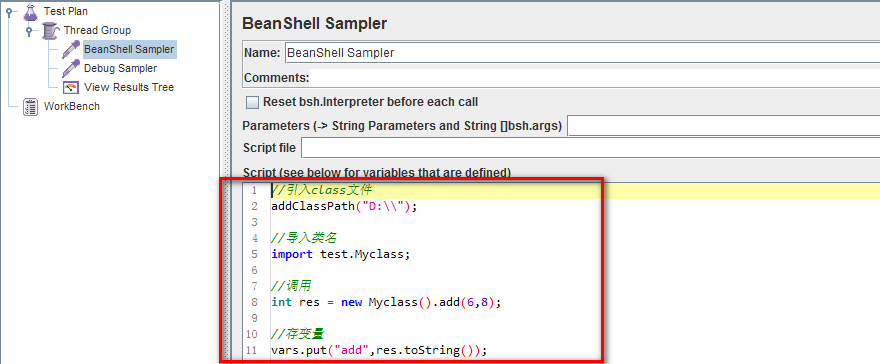This screenshot has height=364, width=880.
Task: Click the split pane divider handle
Action: coord(225,182)
